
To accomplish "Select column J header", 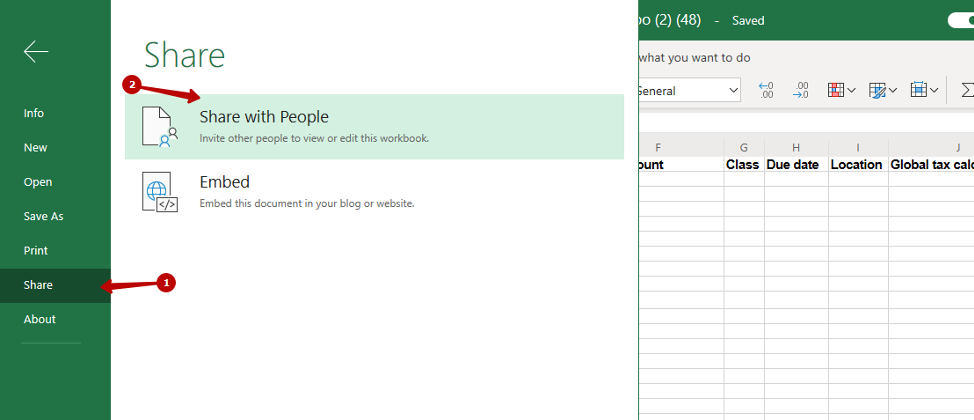I will [x=931, y=148].
